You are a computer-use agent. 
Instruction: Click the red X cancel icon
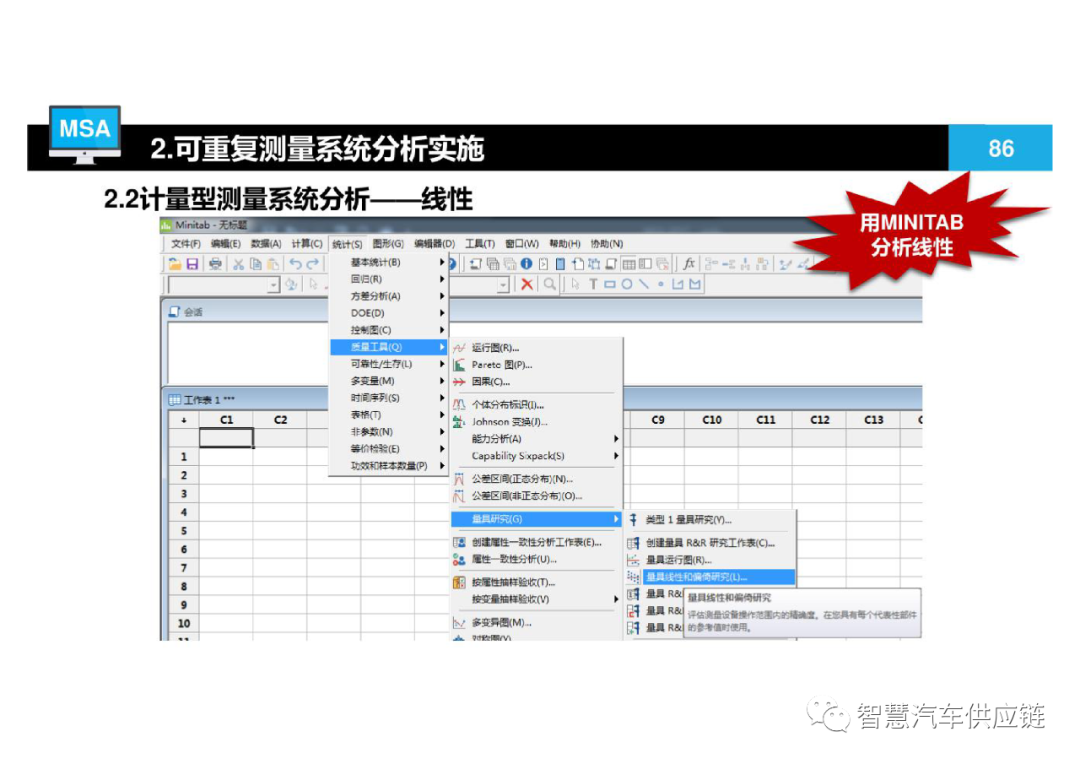tap(527, 284)
